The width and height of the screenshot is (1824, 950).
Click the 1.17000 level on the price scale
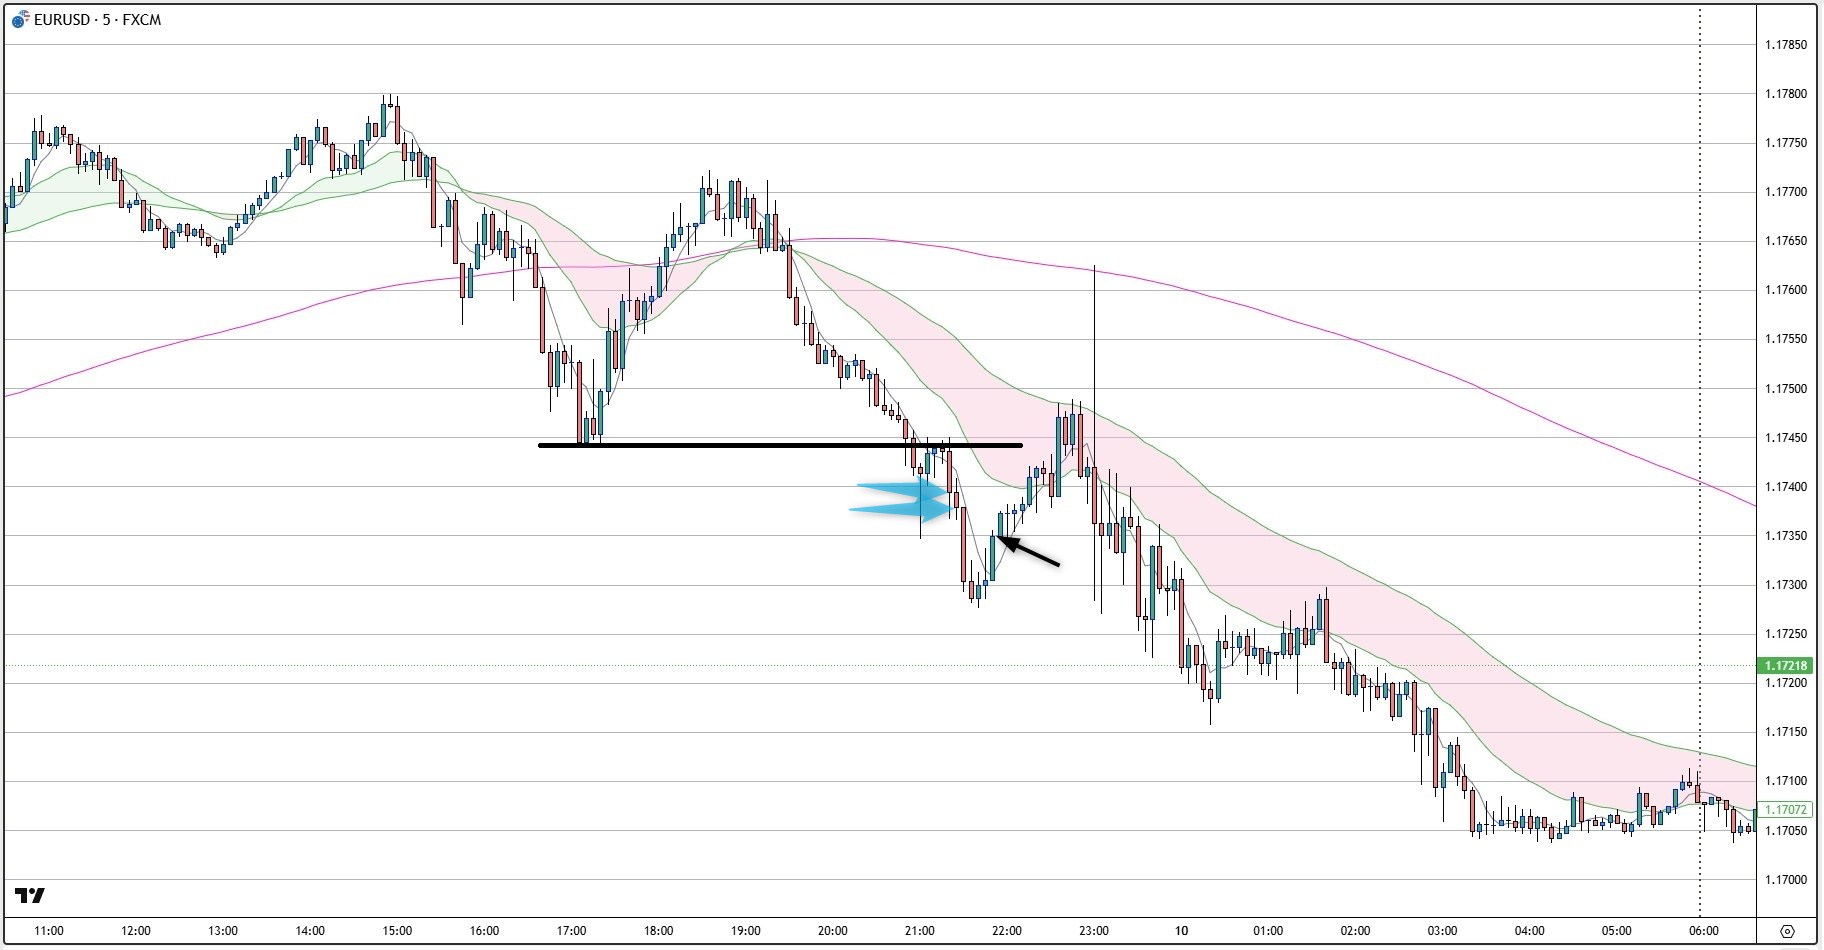coord(1785,880)
